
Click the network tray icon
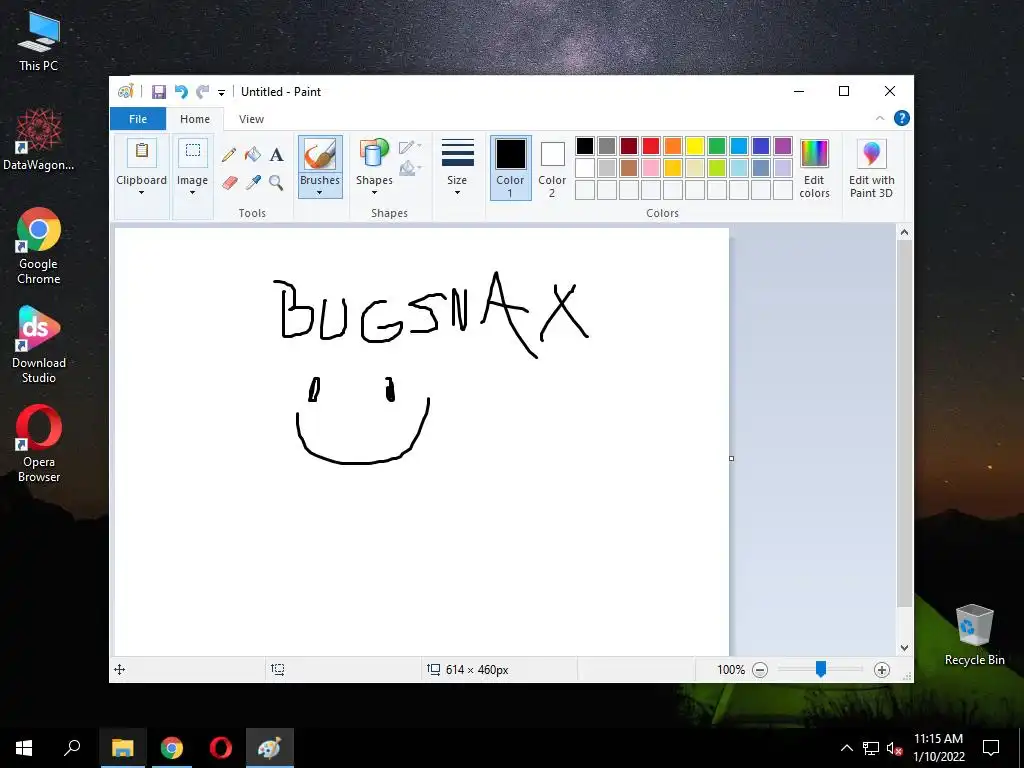[871, 748]
